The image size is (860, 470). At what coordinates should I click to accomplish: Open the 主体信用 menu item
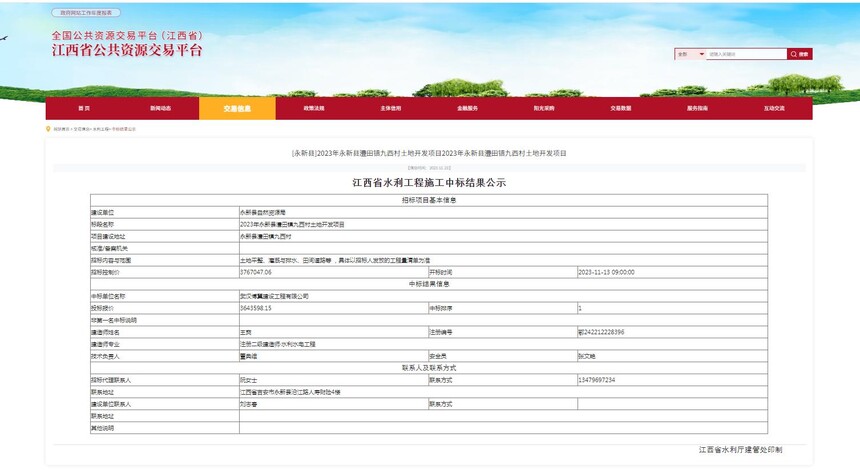pos(390,108)
